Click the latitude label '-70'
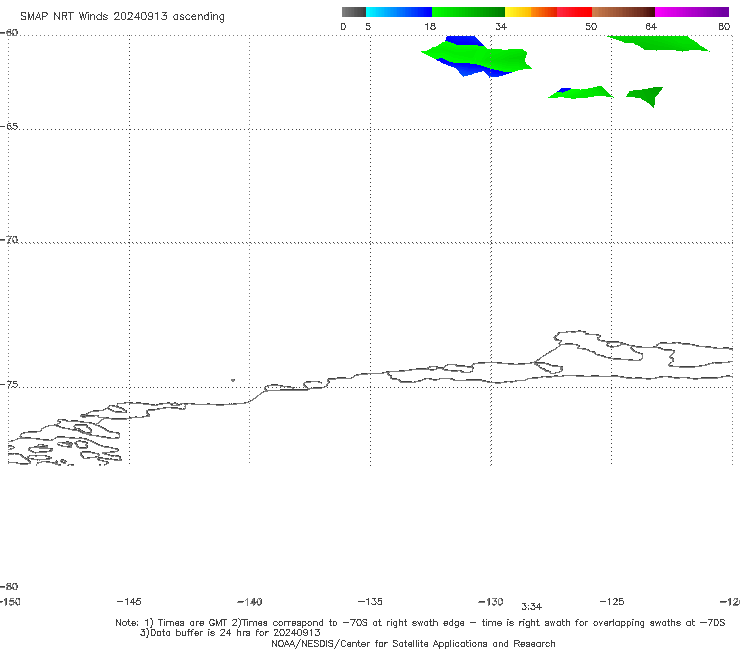 tap(9, 240)
